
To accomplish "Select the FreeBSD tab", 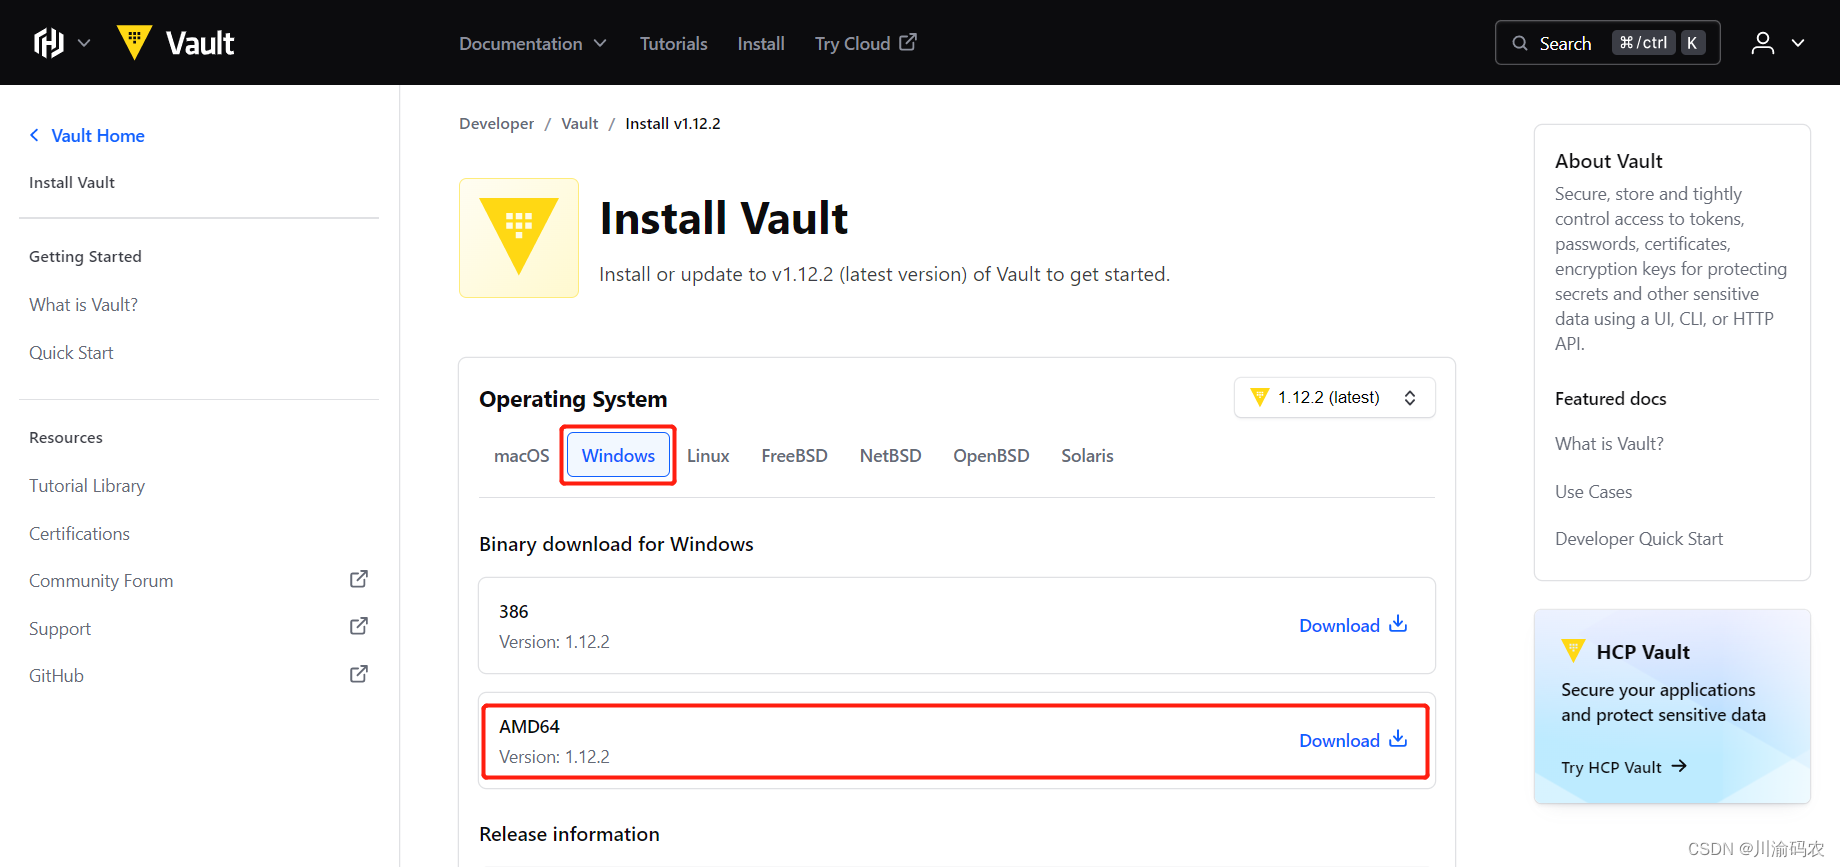I will [794, 455].
